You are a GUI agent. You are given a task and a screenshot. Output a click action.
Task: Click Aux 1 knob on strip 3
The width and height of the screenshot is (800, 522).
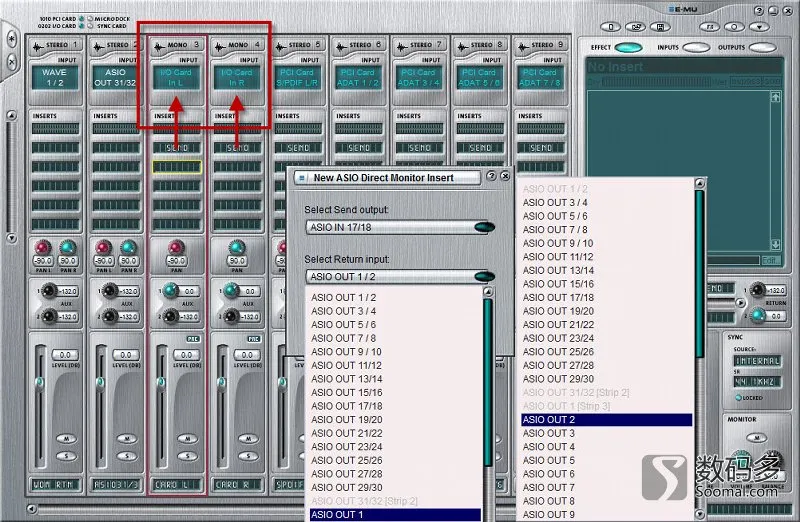click(170, 290)
